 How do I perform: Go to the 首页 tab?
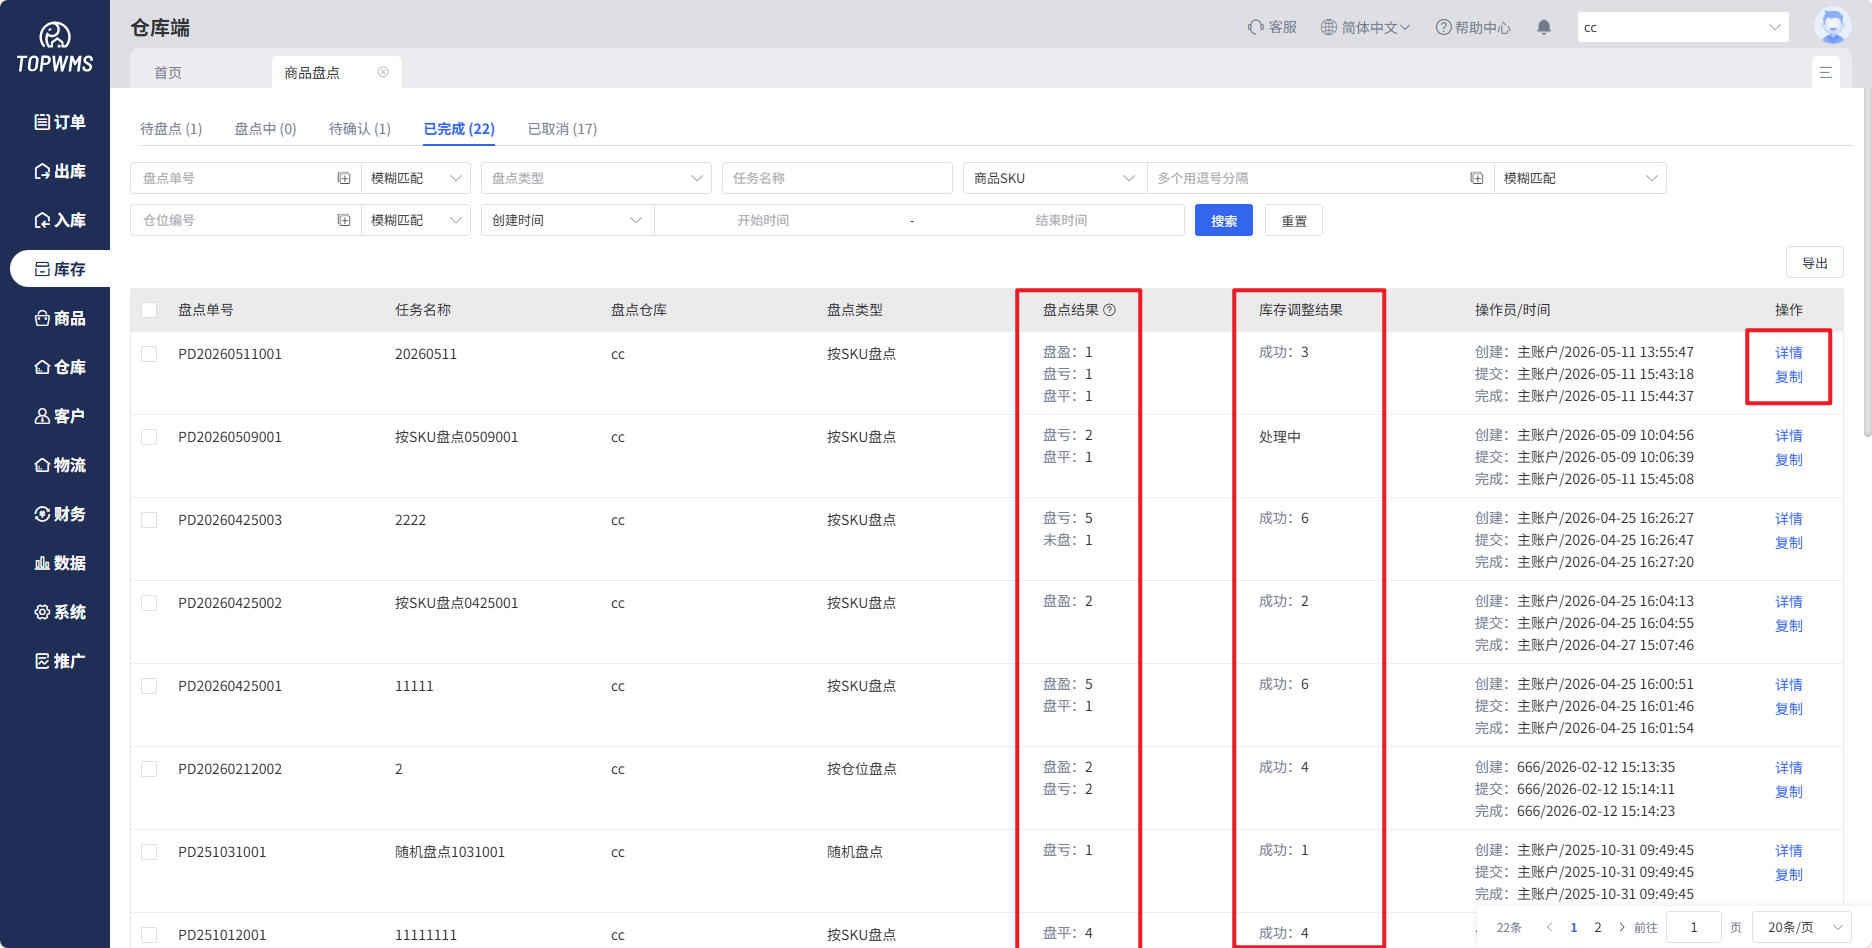coord(168,72)
